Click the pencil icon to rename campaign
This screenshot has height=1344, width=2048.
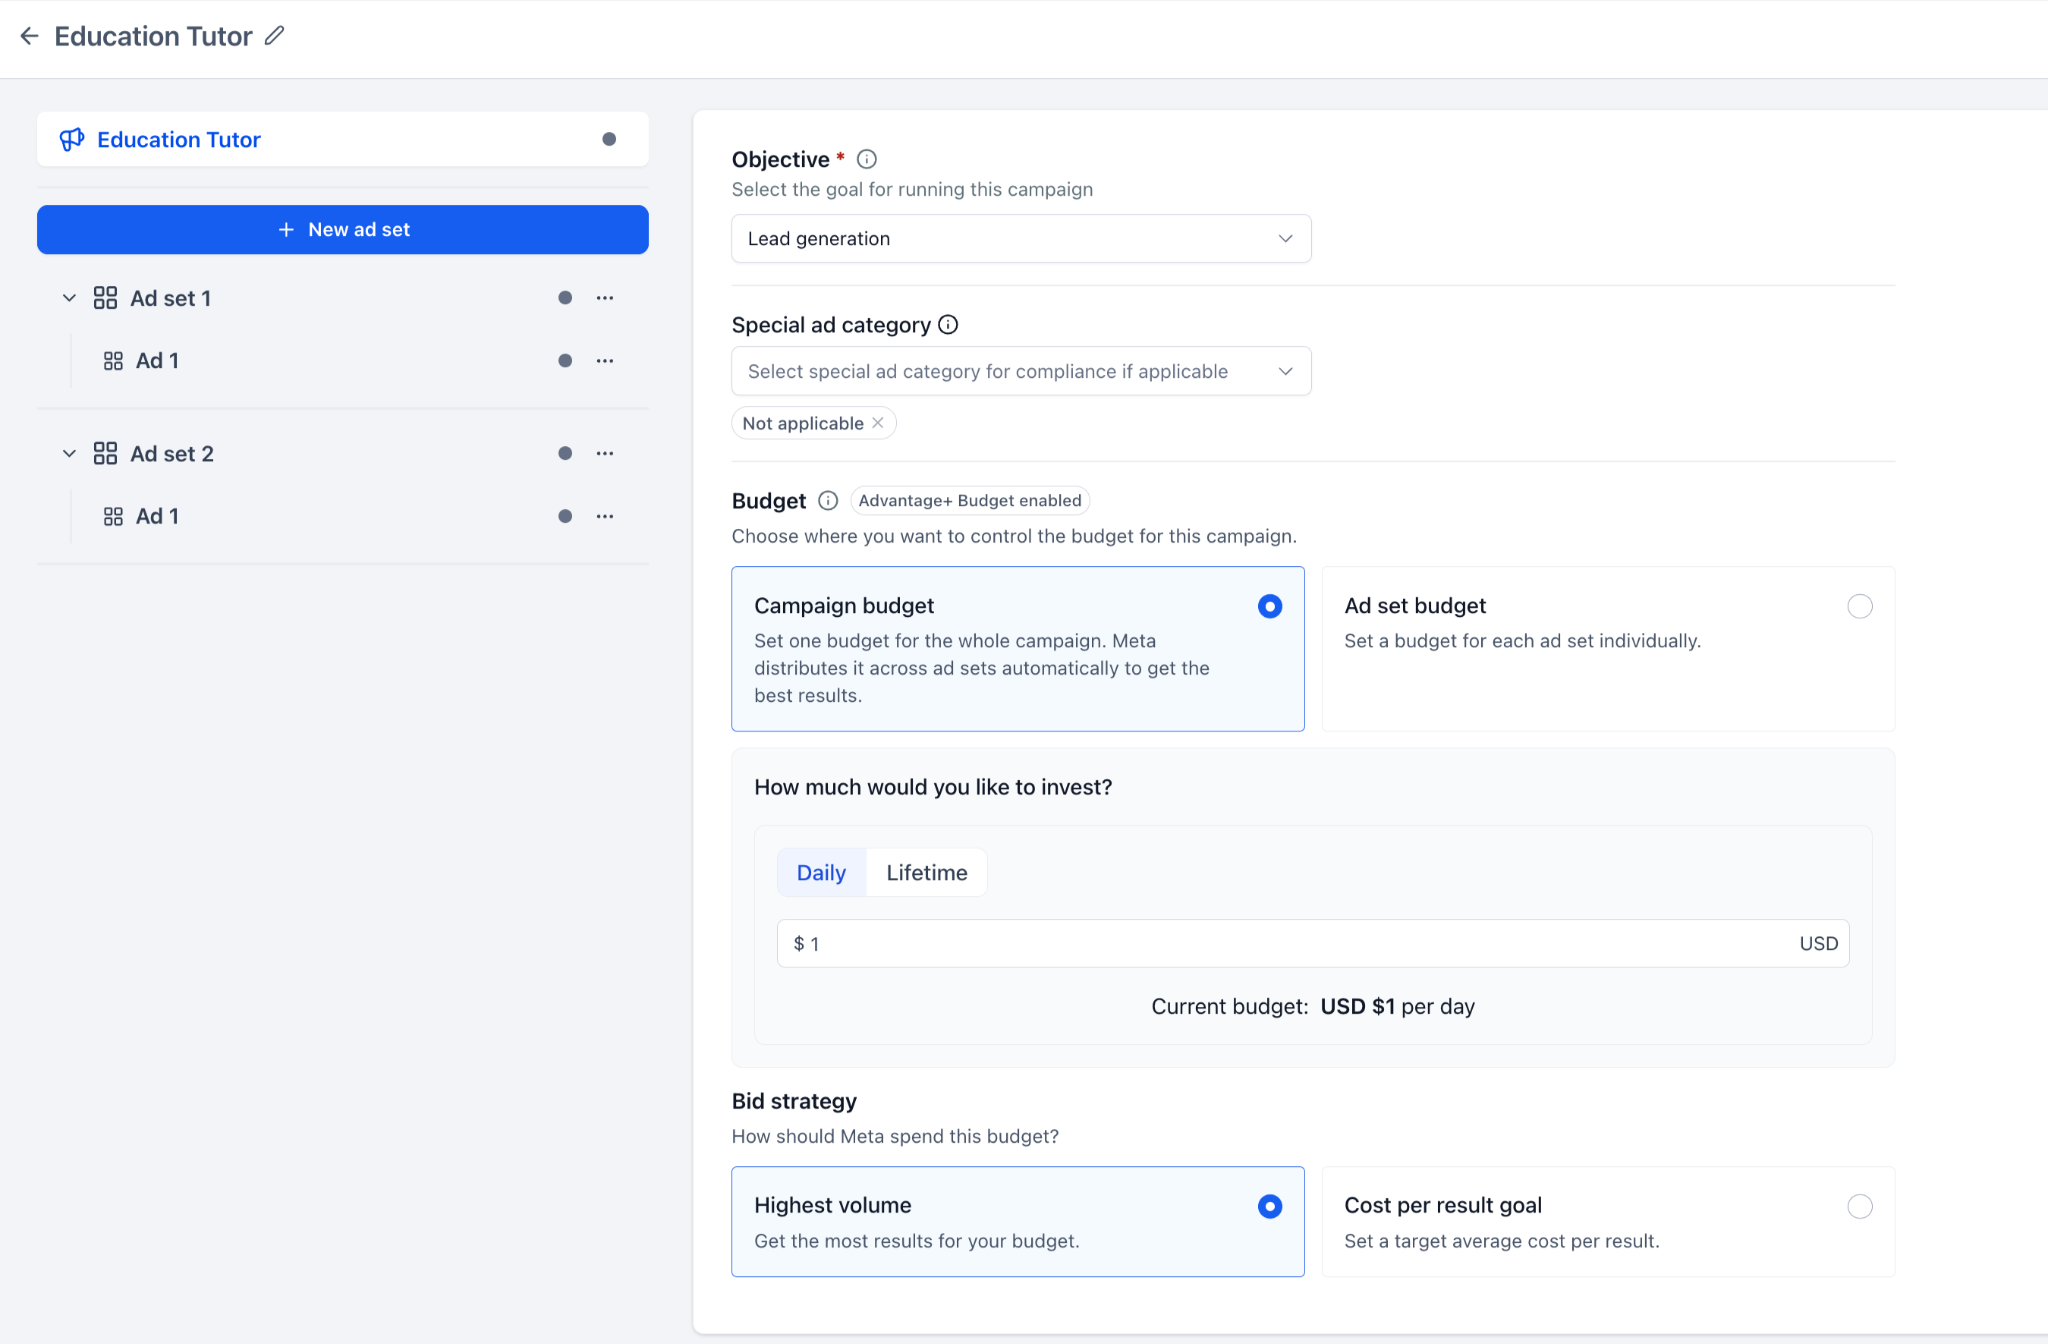[274, 36]
